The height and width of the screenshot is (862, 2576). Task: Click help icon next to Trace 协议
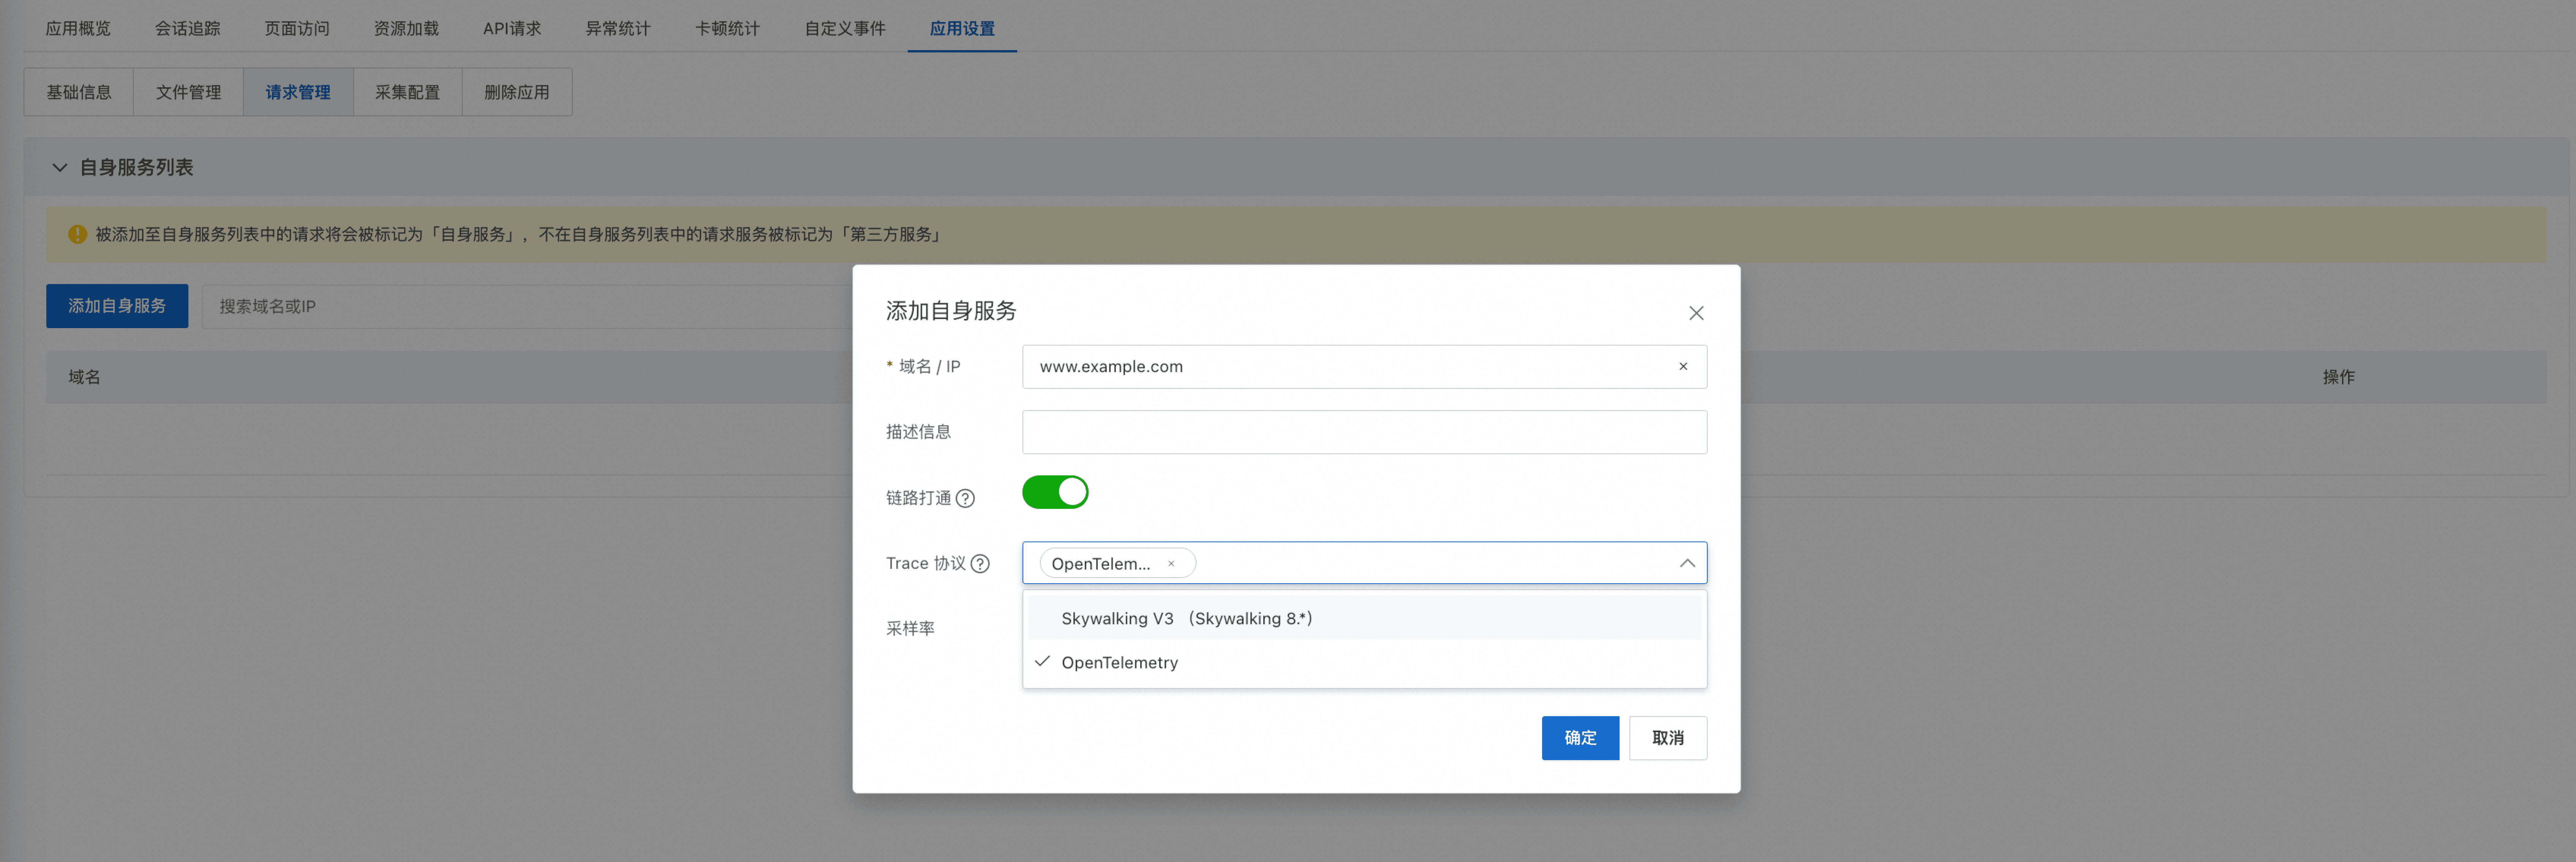[x=980, y=564]
